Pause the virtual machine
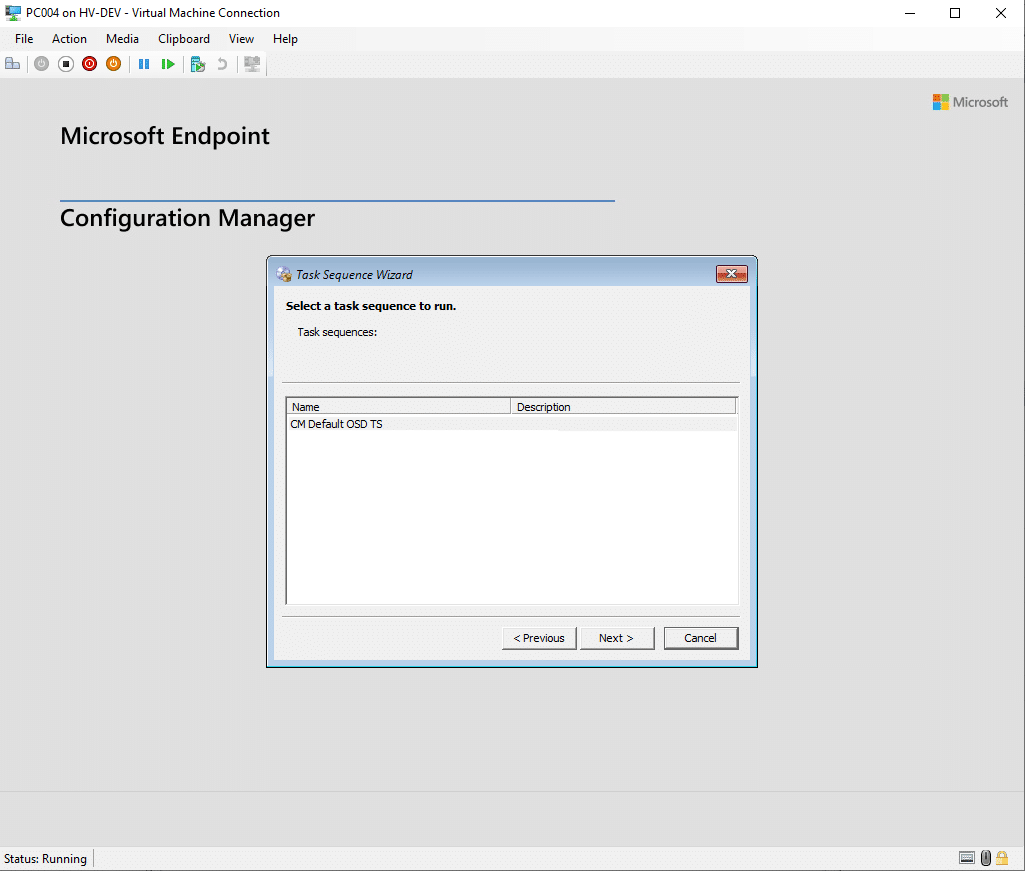This screenshot has height=871, width=1025. [144, 63]
